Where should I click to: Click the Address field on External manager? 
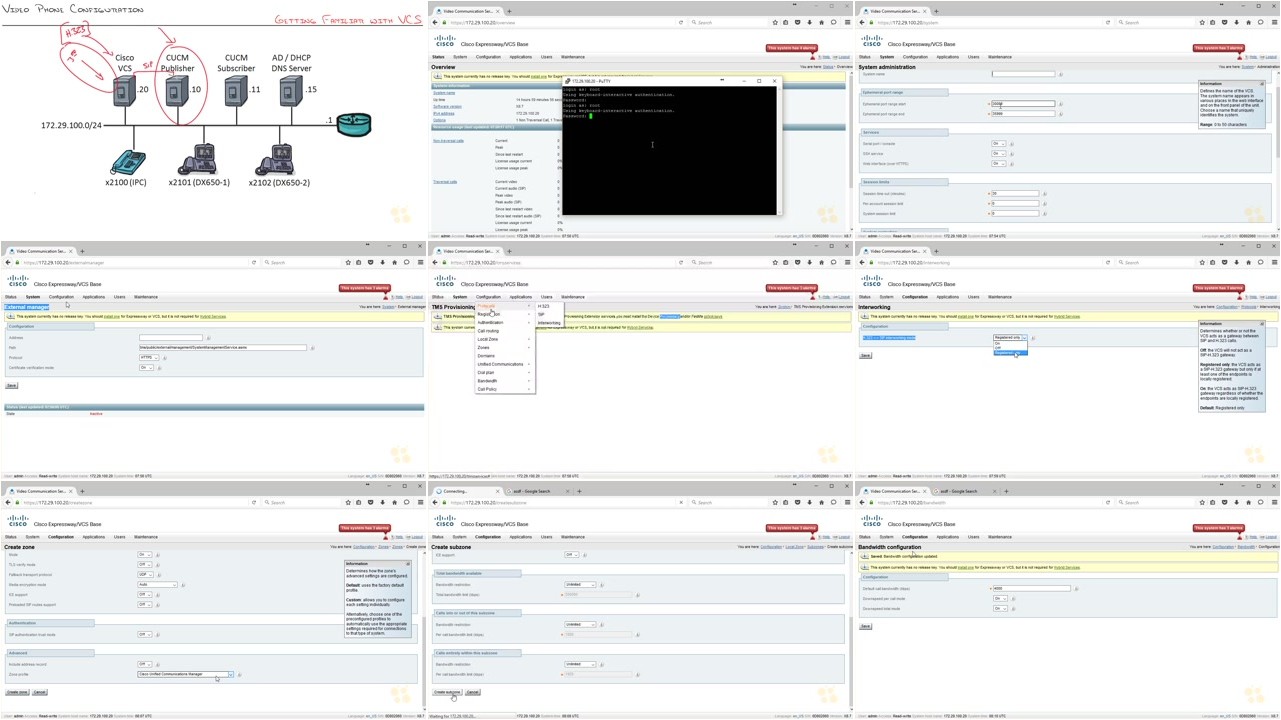pos(170,338)
